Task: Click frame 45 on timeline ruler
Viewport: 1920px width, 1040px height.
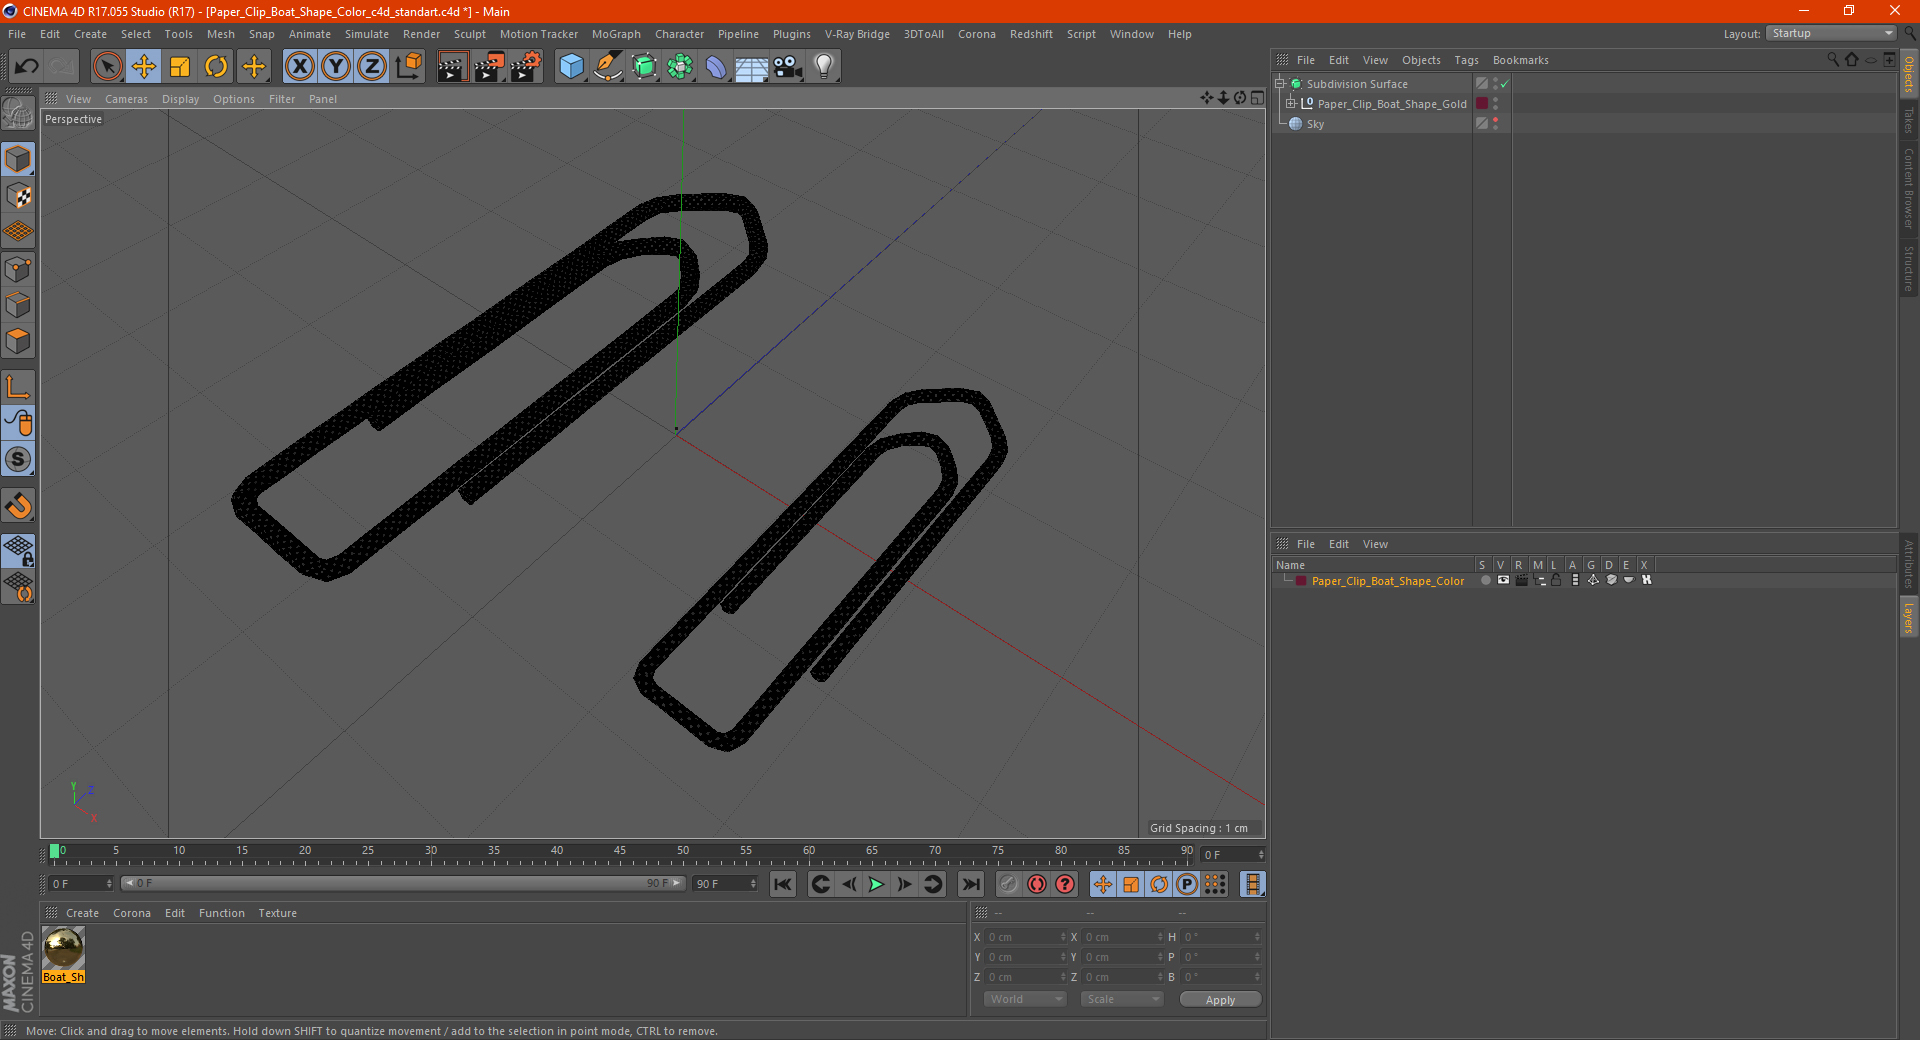Action: [x=620, y=852]
